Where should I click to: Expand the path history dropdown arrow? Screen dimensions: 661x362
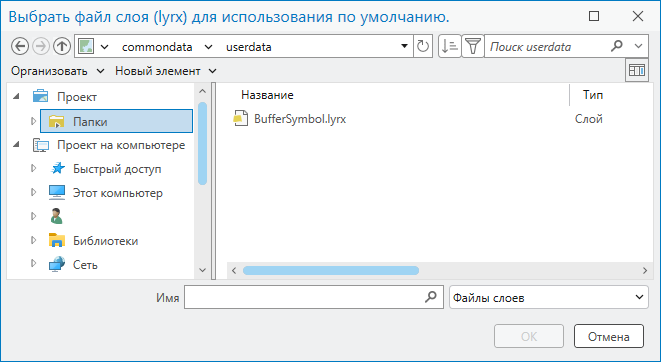[x=404, y=46]
